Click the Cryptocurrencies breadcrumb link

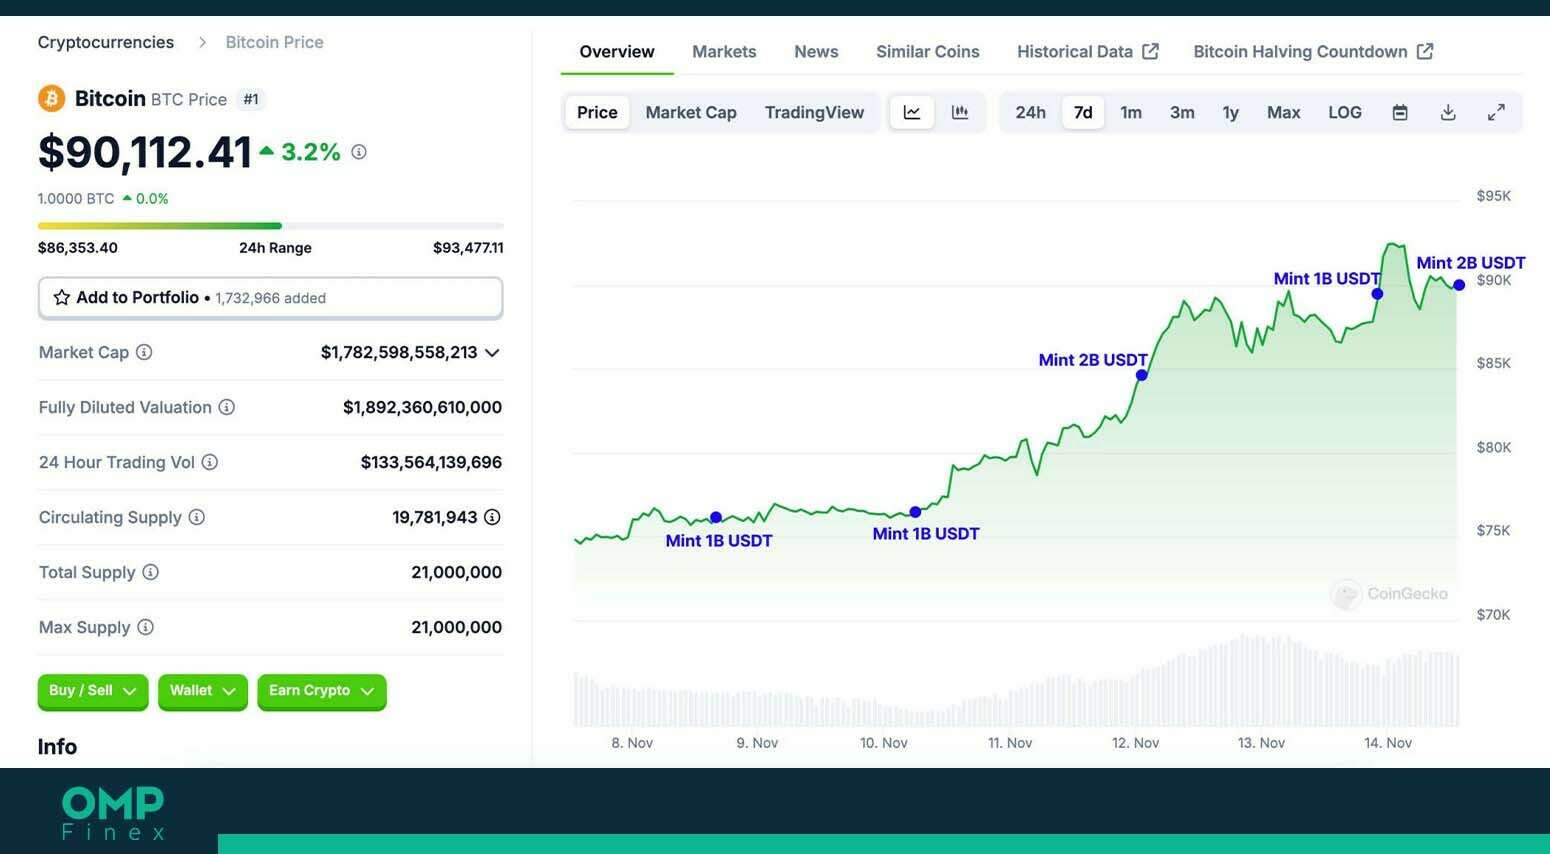click(x=106, y=42)
